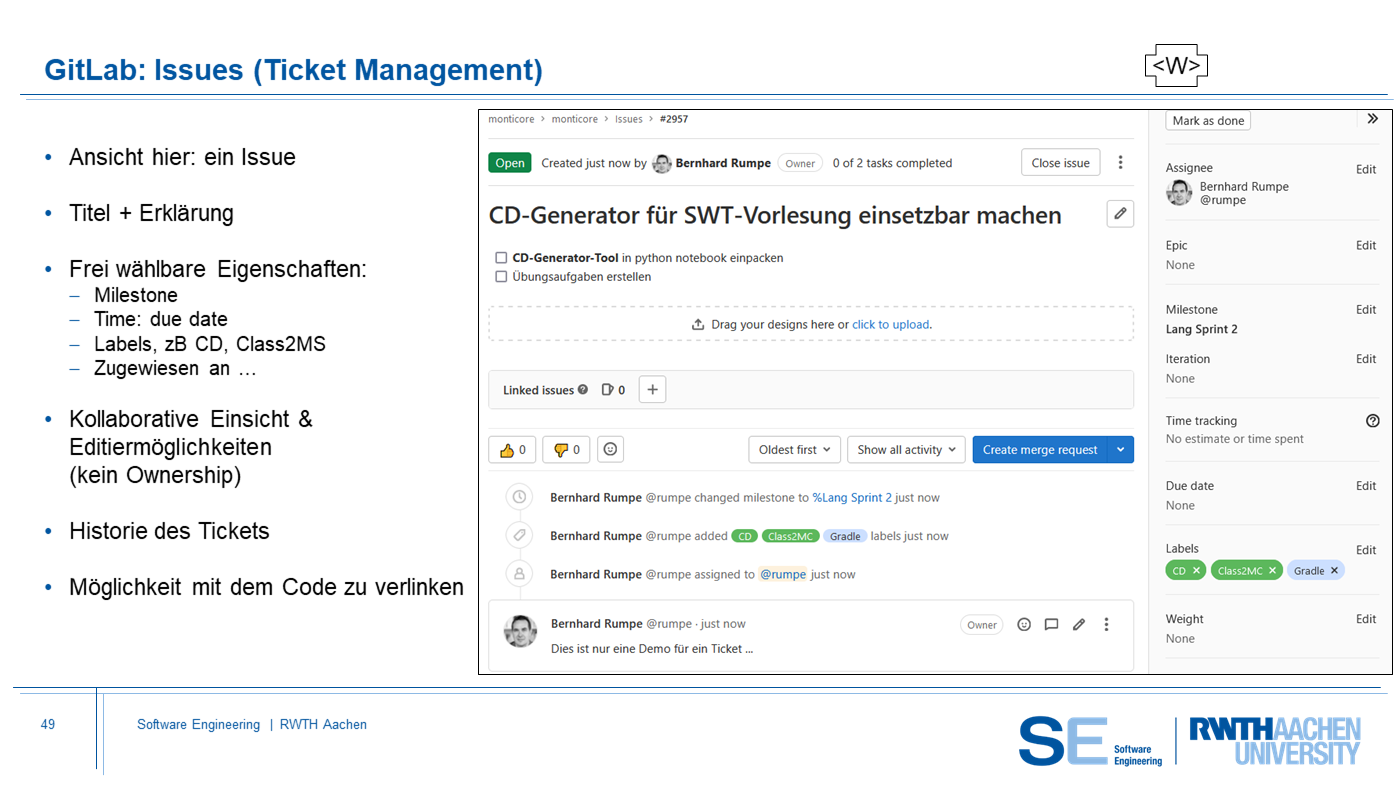Collapse the right sidebar with double chevron
The width and height of the screenshot is (1400, 788).
[x=1372, y=119]
